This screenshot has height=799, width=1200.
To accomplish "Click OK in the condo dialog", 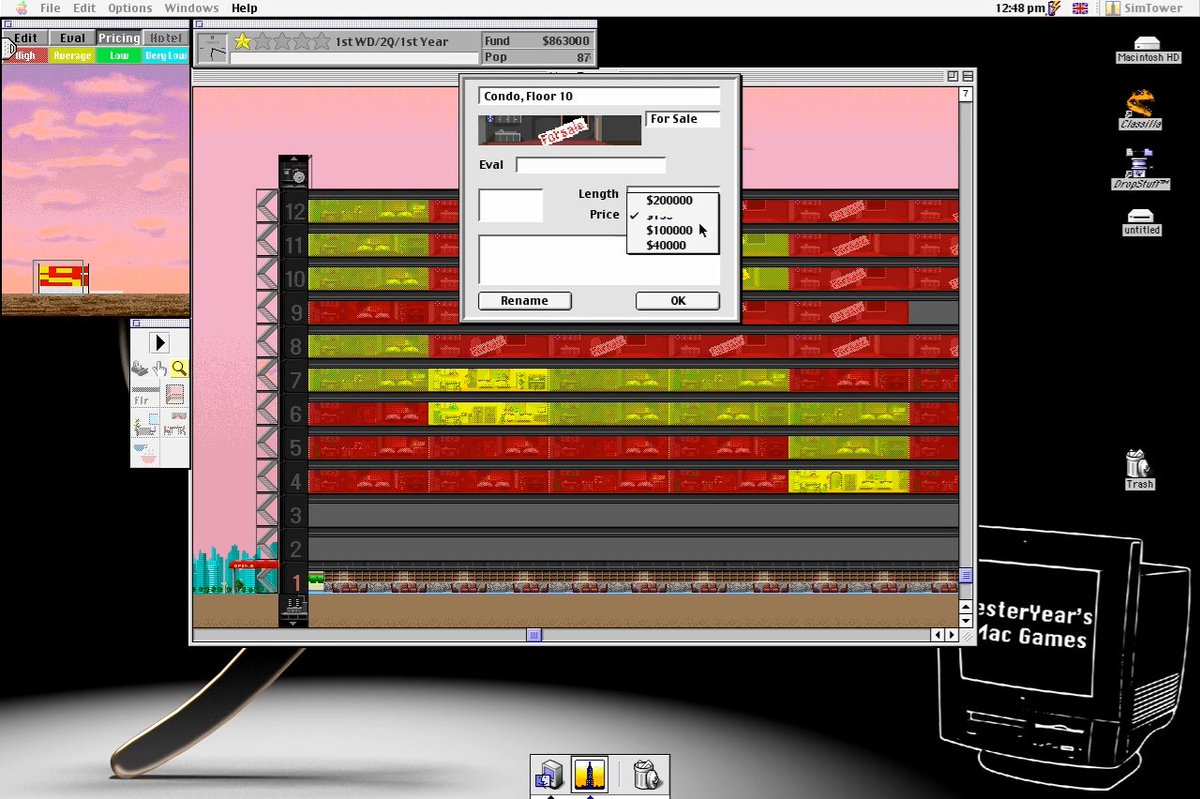I will coord(677,300).
